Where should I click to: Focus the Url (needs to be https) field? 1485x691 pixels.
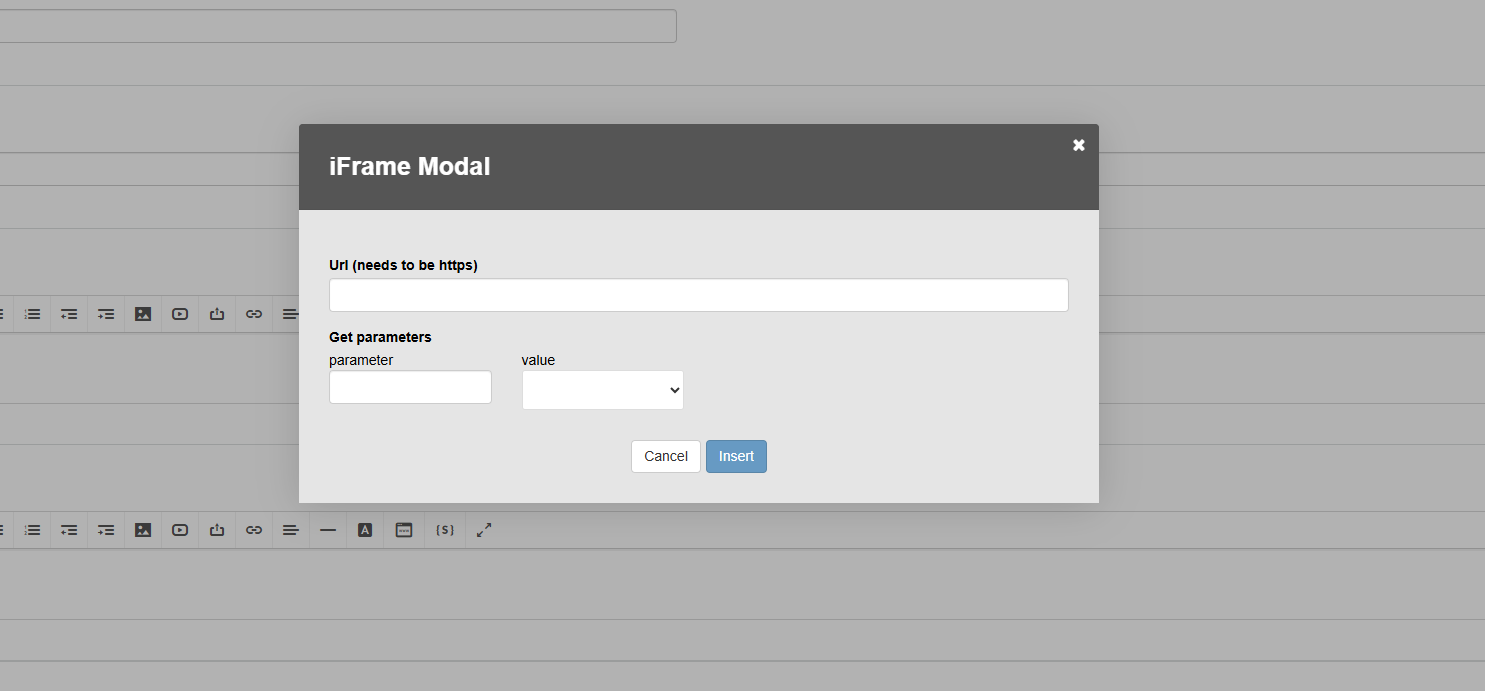(x=698, y=295)
